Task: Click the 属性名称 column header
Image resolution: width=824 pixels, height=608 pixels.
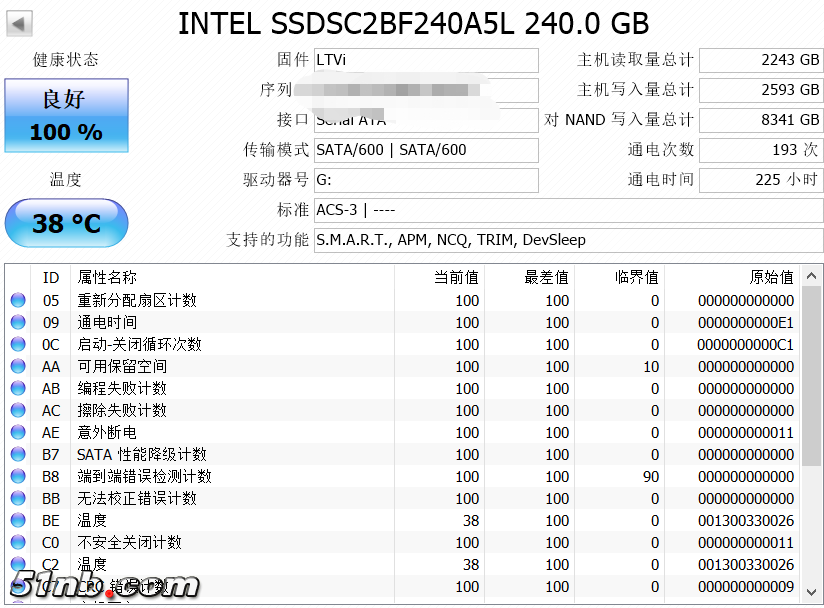Action: click(x=107, y=277)
